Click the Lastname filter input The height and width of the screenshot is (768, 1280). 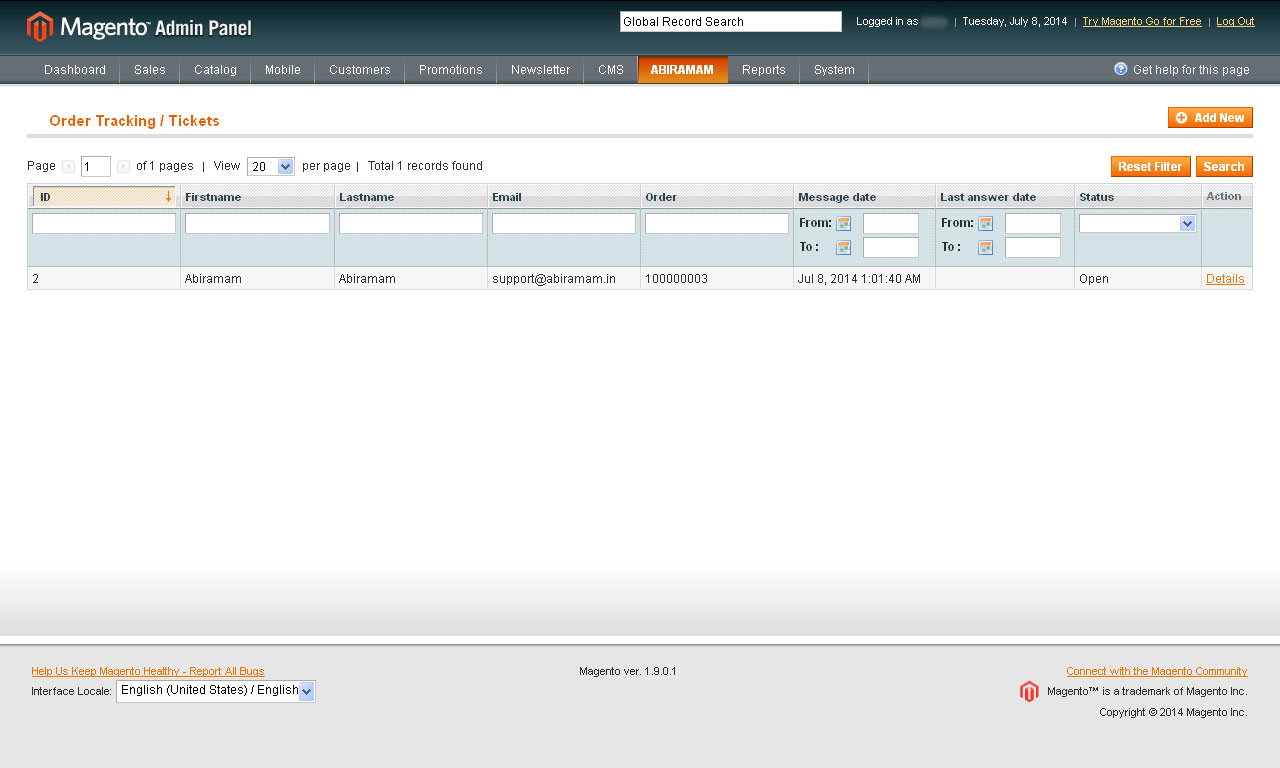[x=411, y=224]
